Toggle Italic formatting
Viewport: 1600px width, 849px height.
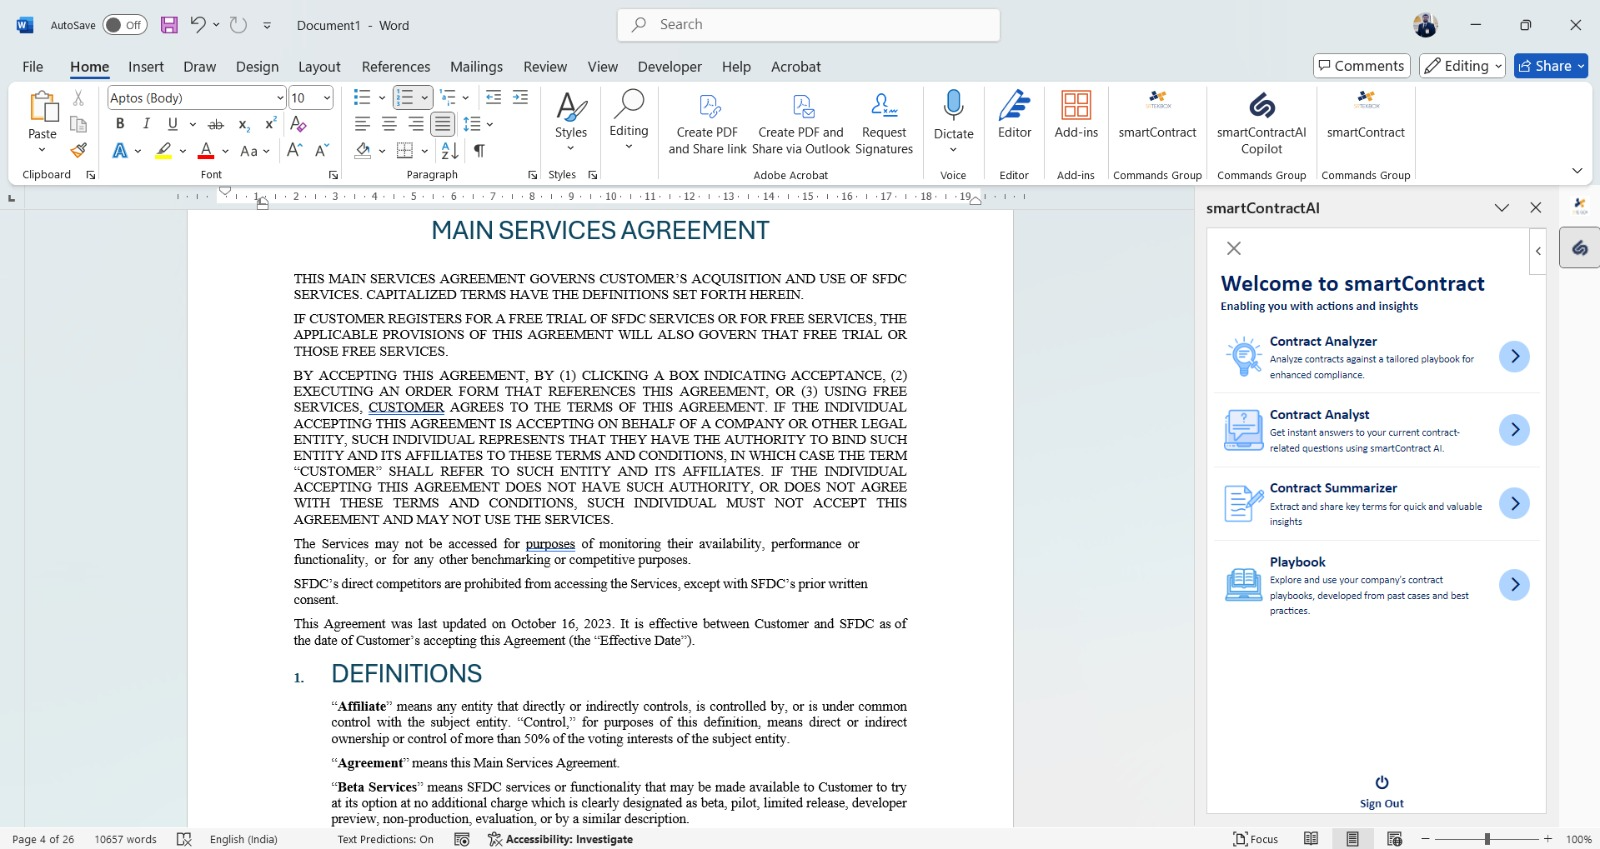tap(146, 124)
